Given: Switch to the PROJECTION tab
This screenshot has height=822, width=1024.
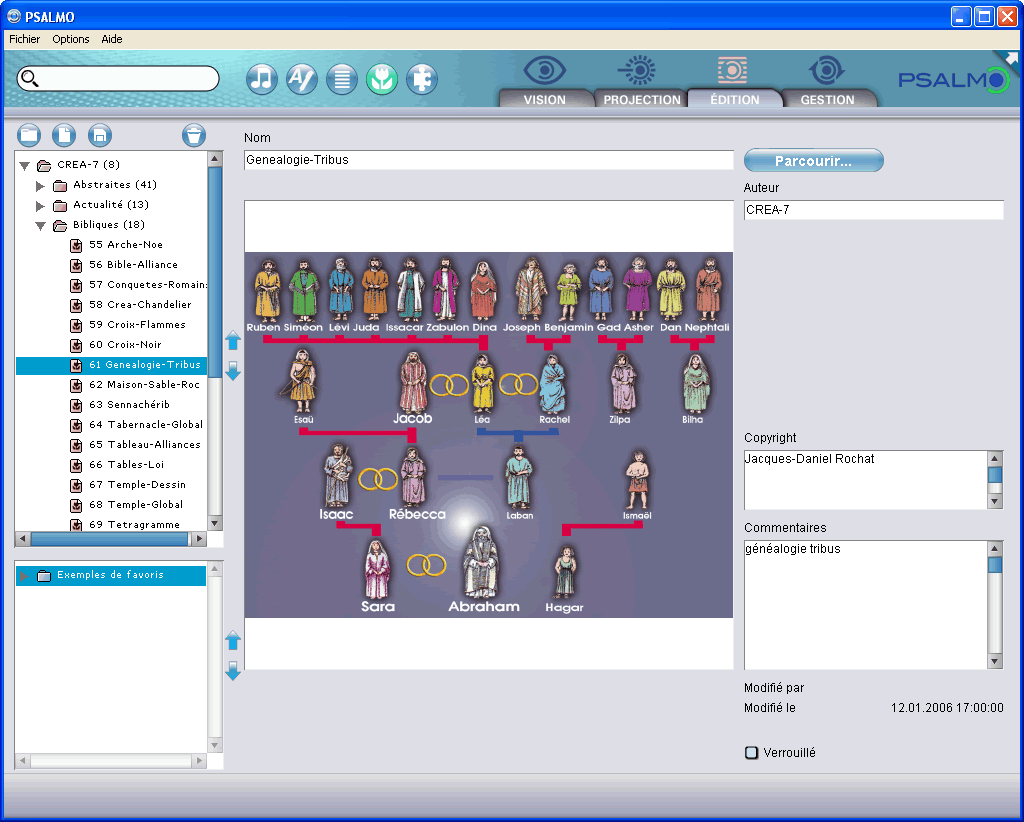Looking at the screenshot, I should coord(641,99).
